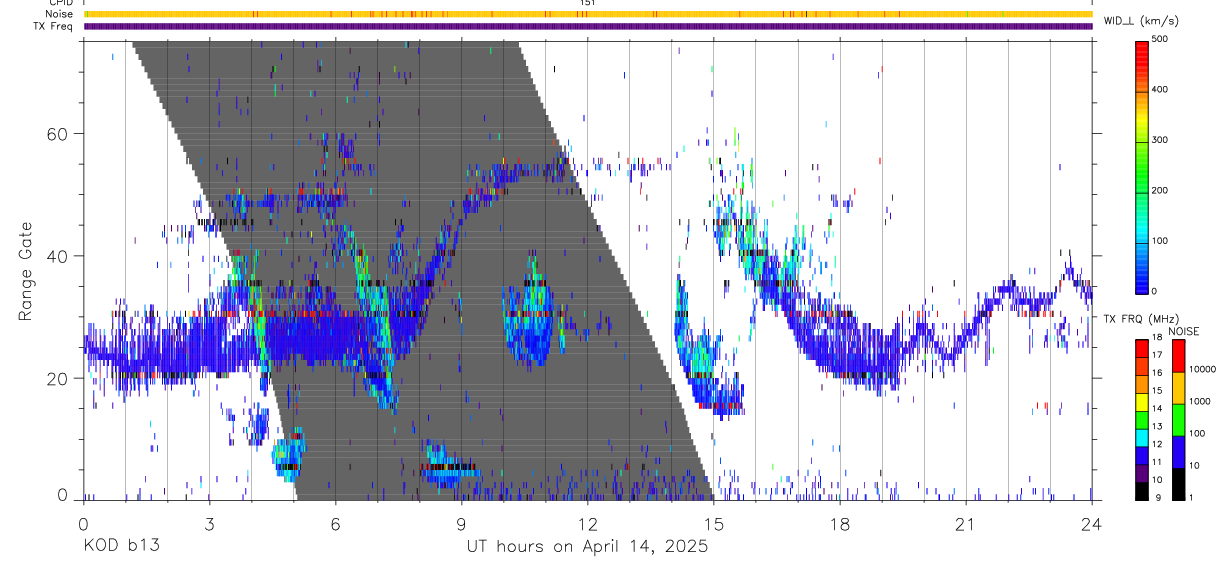Click the 'Noise' row label at top left

tap(59, 14)
